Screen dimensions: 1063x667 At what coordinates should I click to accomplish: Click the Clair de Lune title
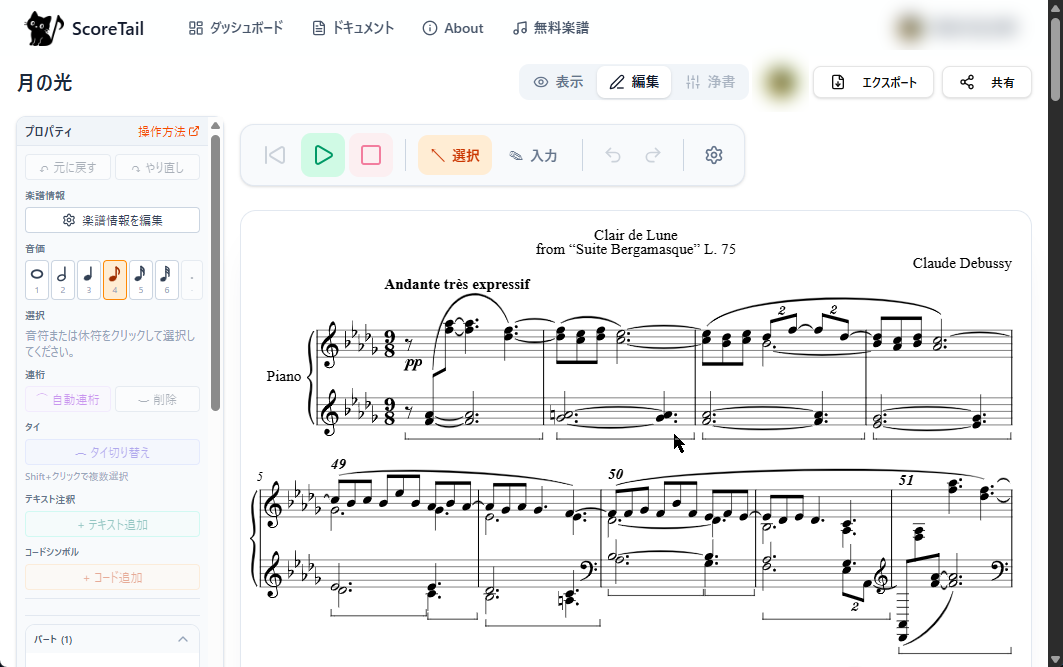[x=635, y=235]
